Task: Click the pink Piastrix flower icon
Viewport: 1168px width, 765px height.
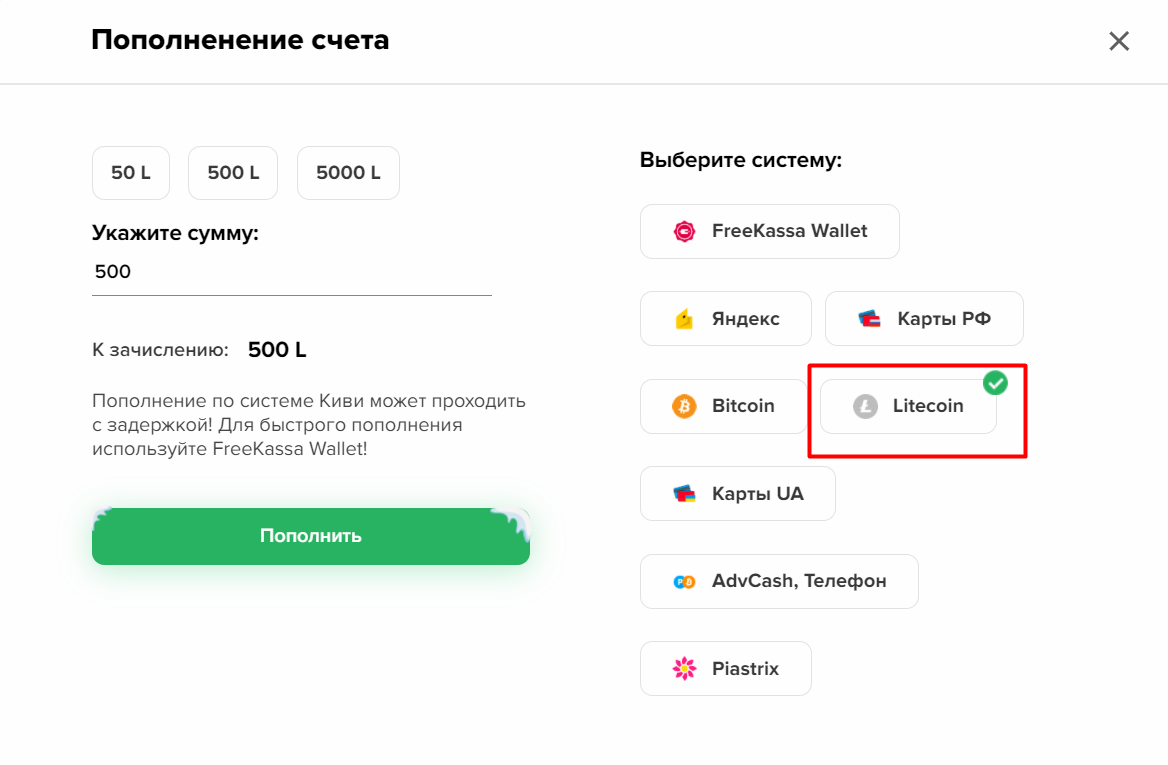Action: coord(684,668)
